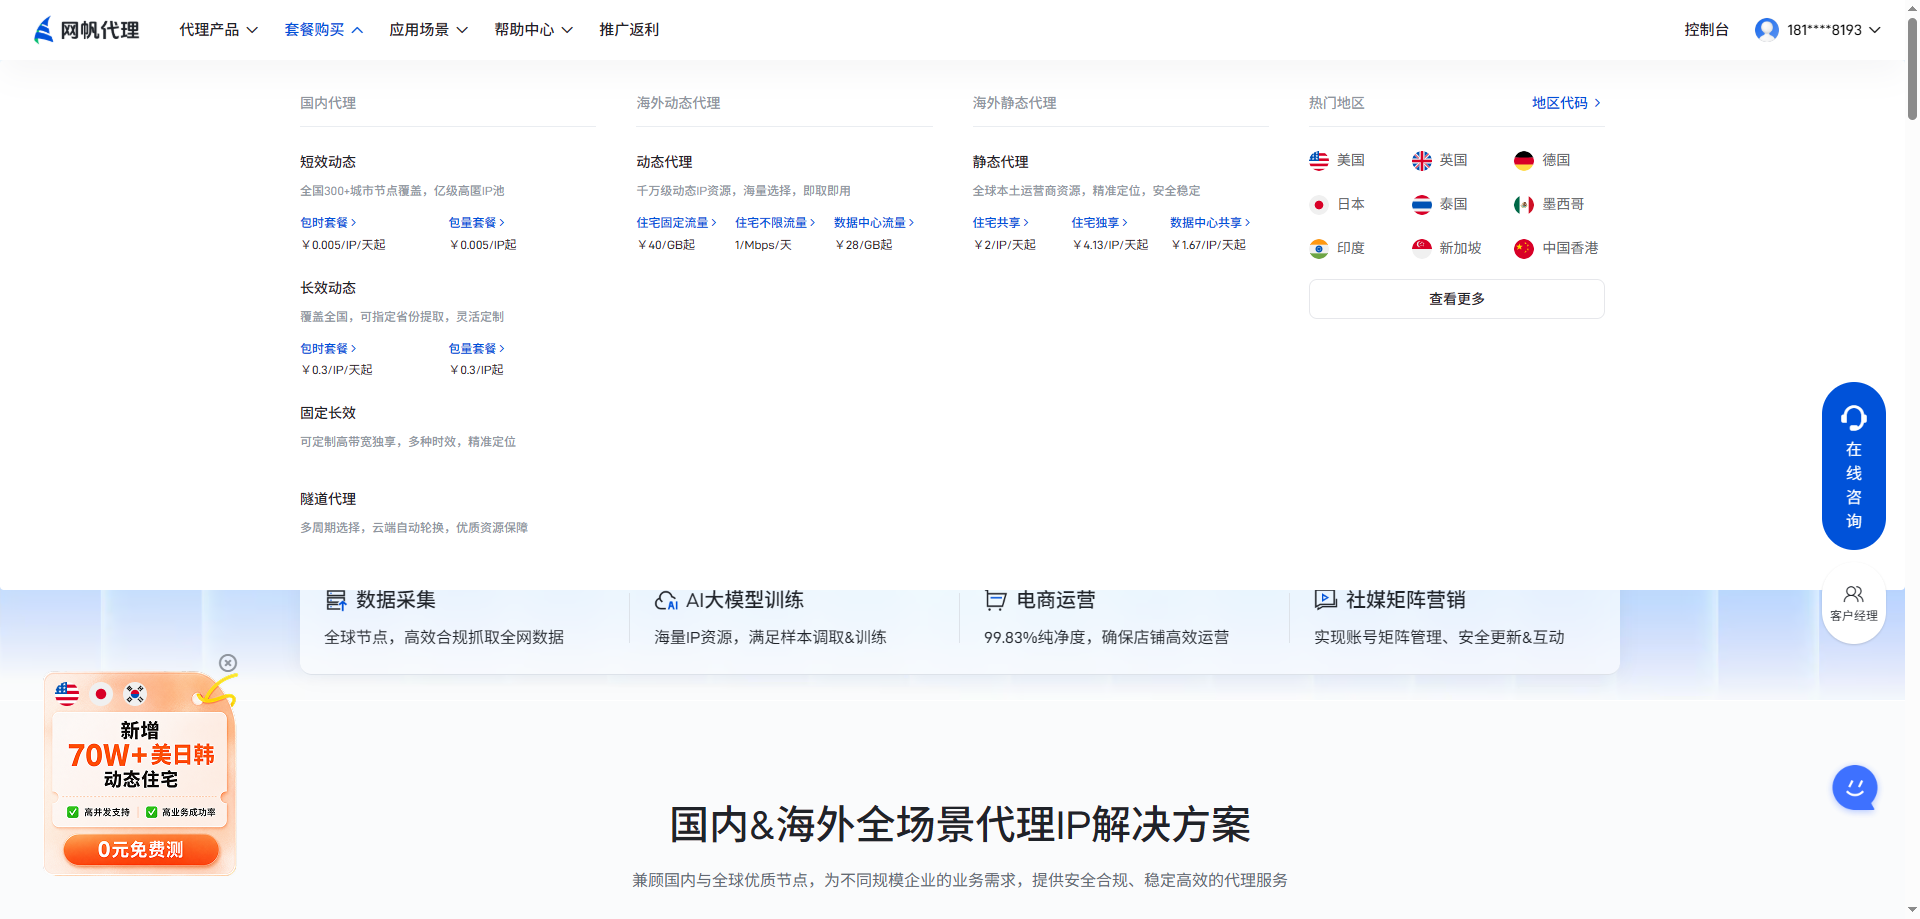The height and width of the screenshot is (919, 1920).
Task: Open 长效动态 包量套餐 link
Action: pos(476,349)
